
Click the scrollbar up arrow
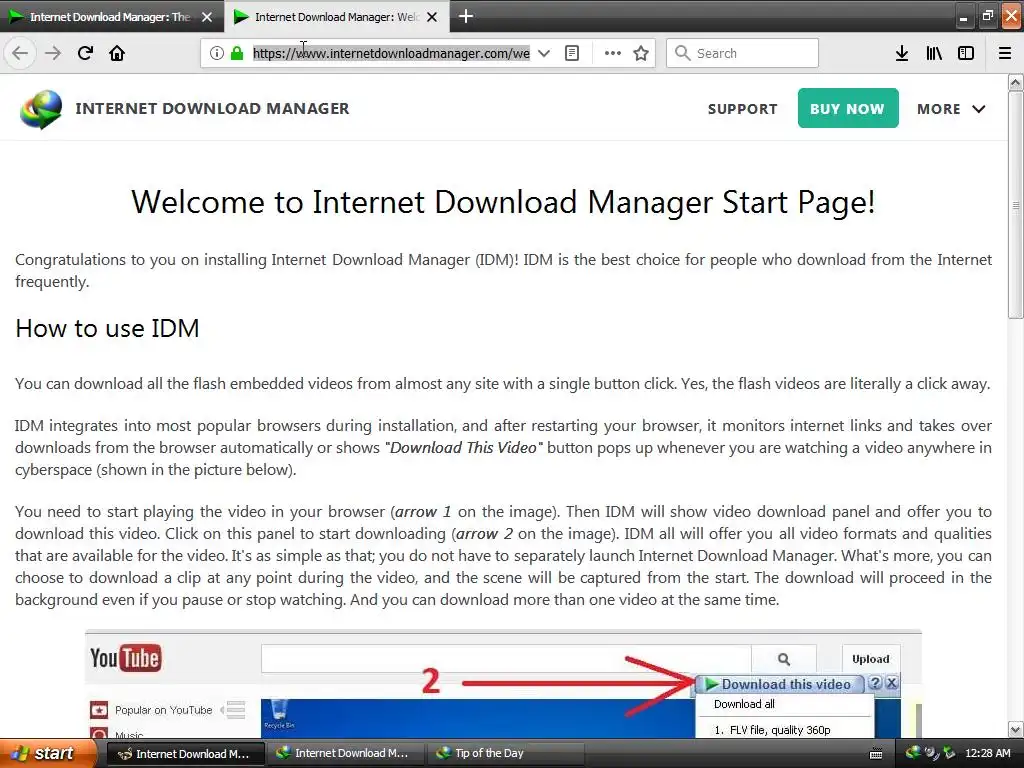(x=1016, y=82)
